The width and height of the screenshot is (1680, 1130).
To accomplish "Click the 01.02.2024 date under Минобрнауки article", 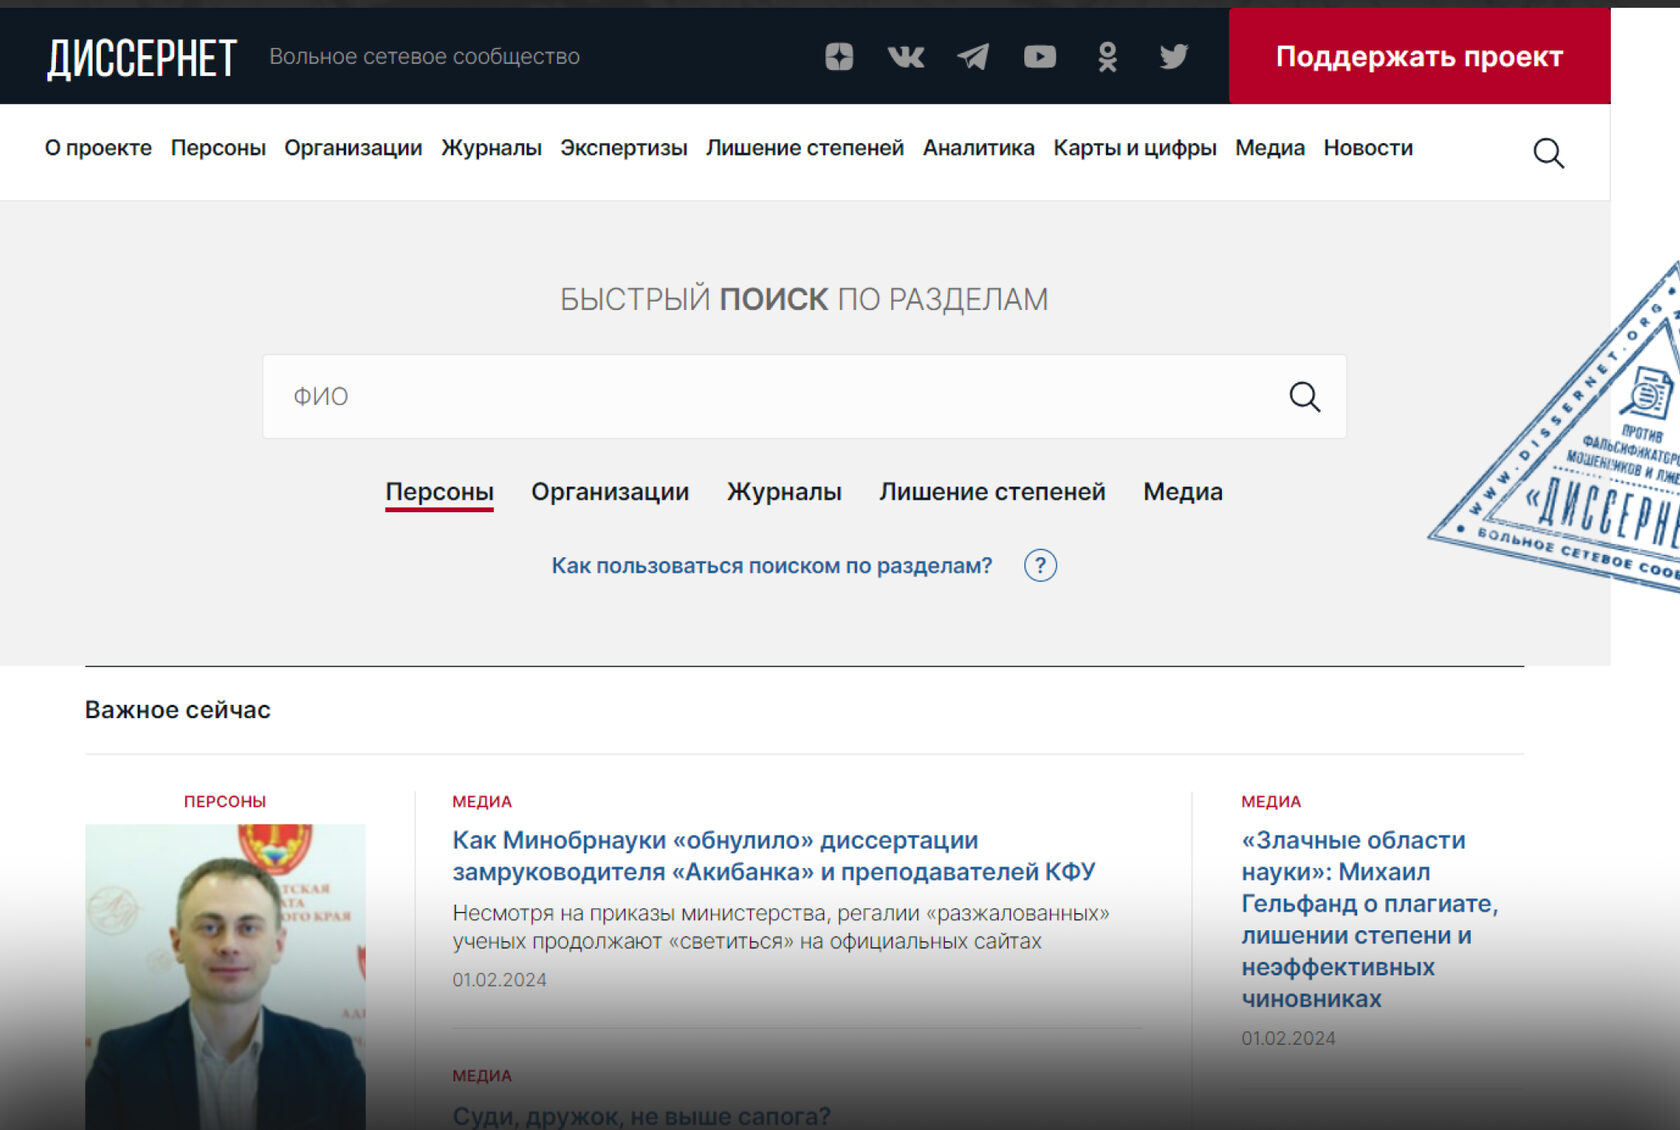I will coord(499,980).
